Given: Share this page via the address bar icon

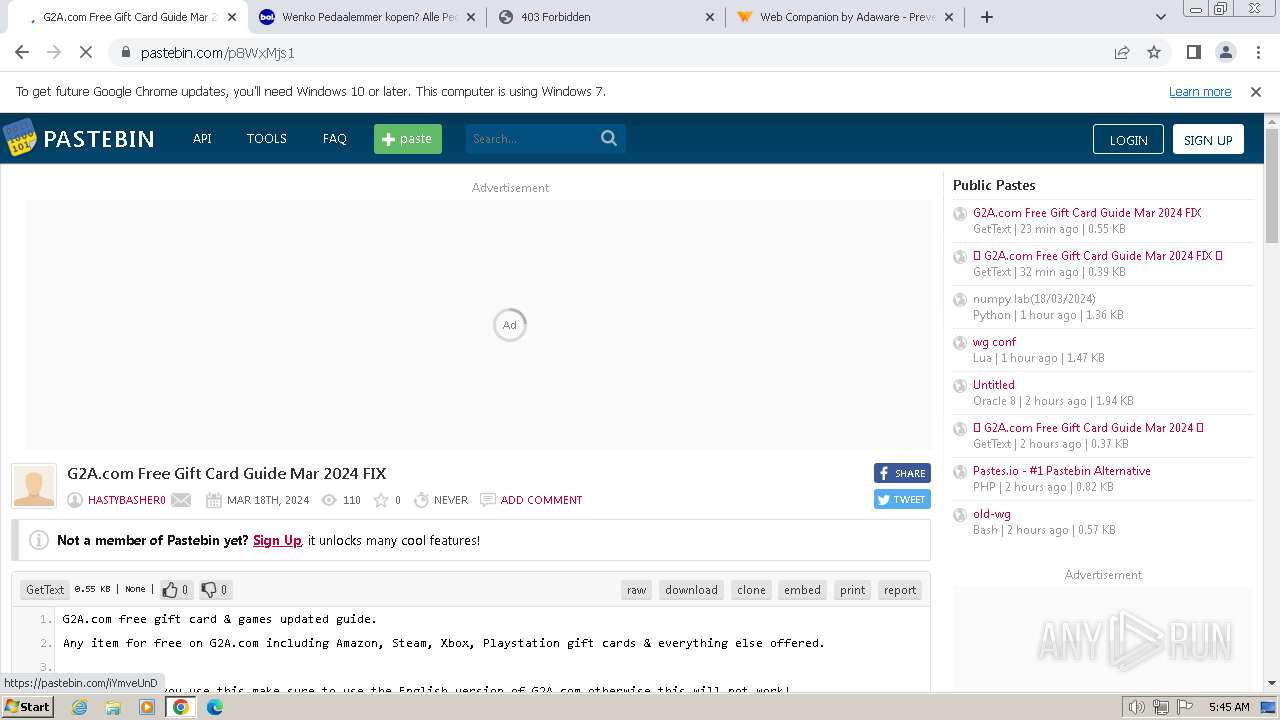Looking at the screenshot, I should [1122, 52].
